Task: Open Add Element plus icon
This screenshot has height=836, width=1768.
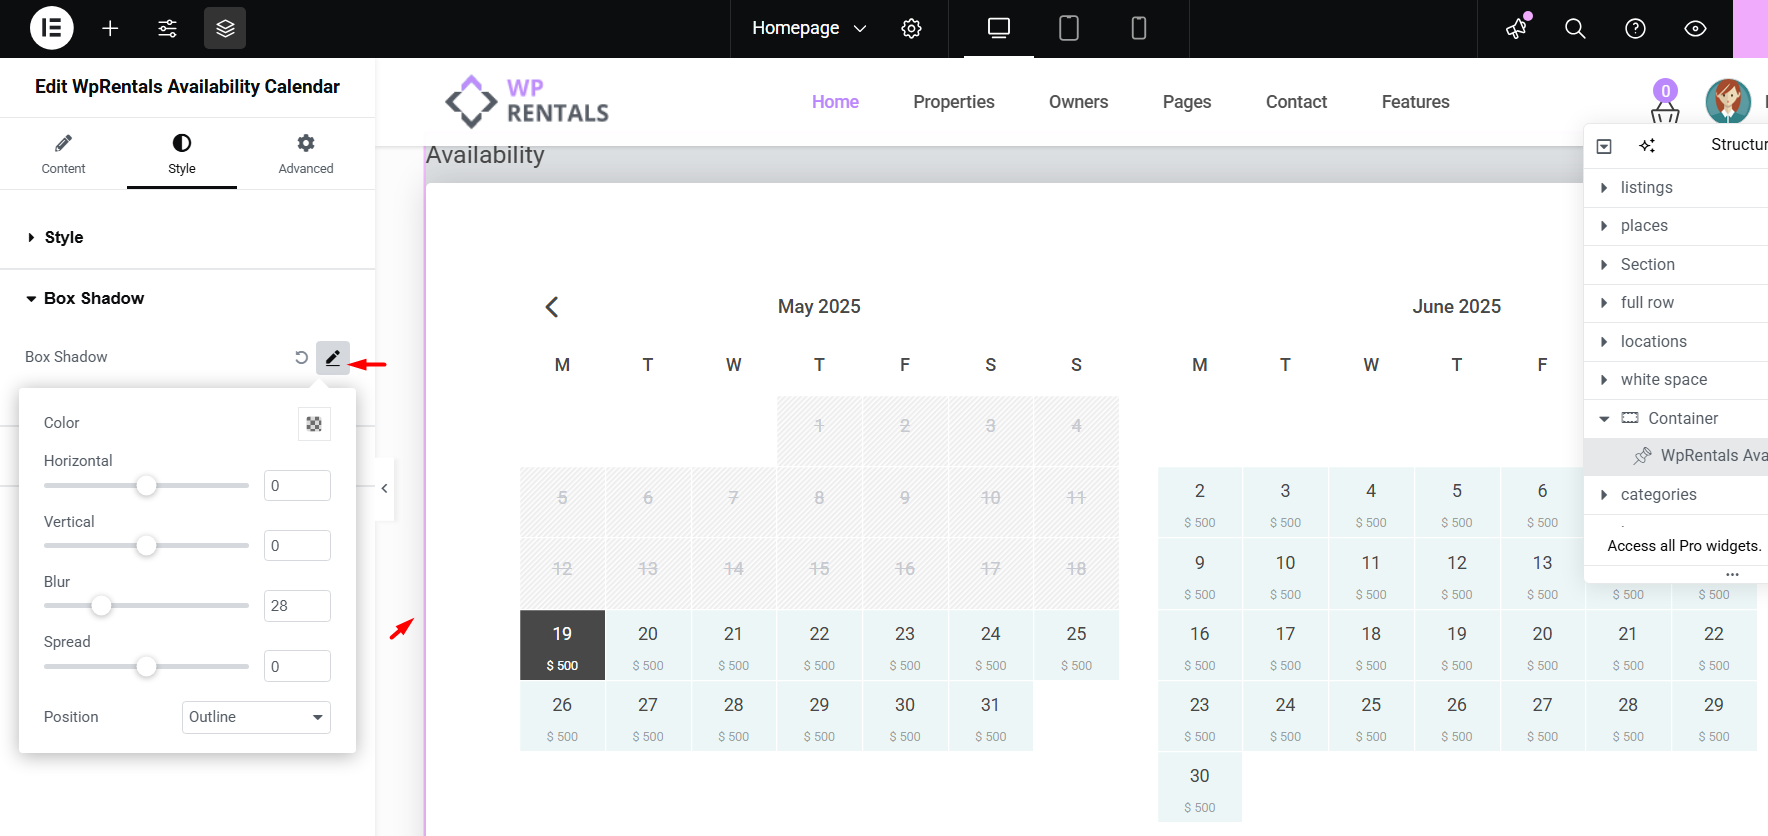Action: (110, 28)
